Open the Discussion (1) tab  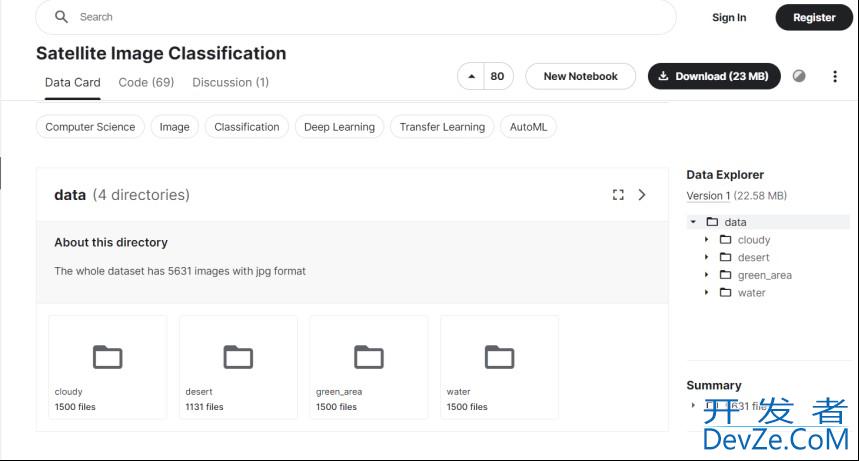(x=230, y=82)
